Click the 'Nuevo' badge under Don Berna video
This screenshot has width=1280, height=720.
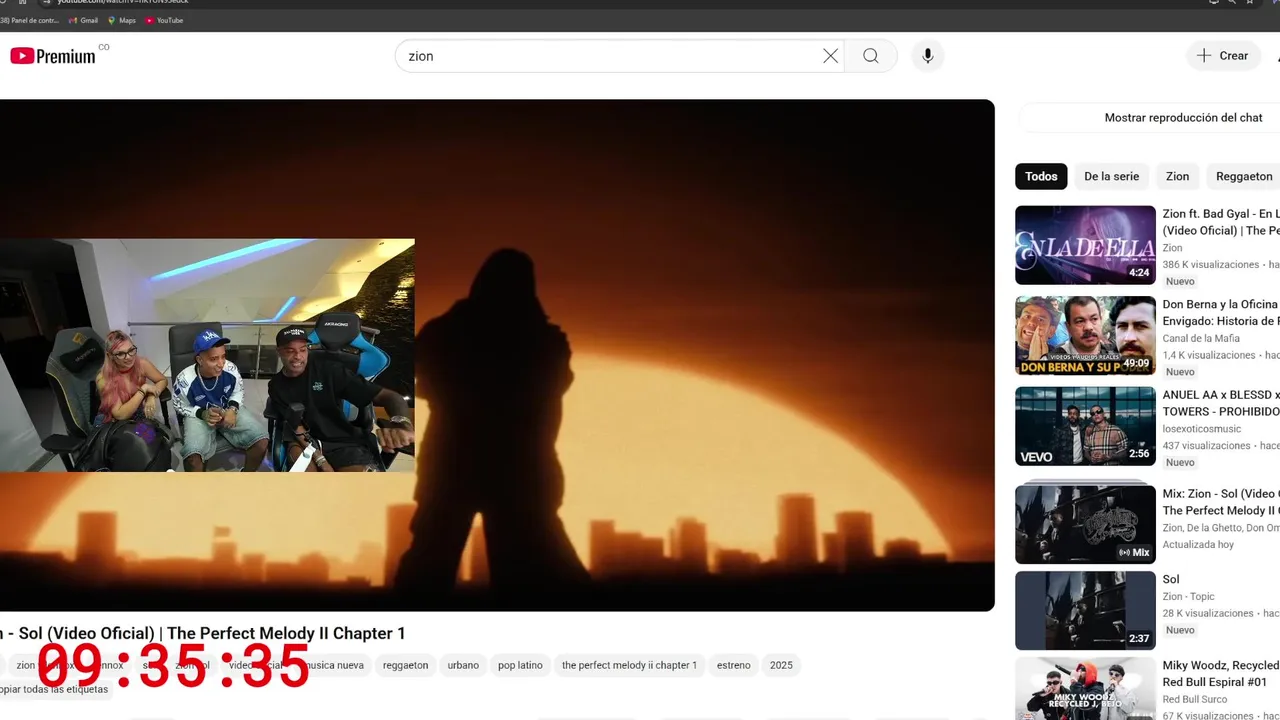pyautogui.click(x=1180, y=372)
